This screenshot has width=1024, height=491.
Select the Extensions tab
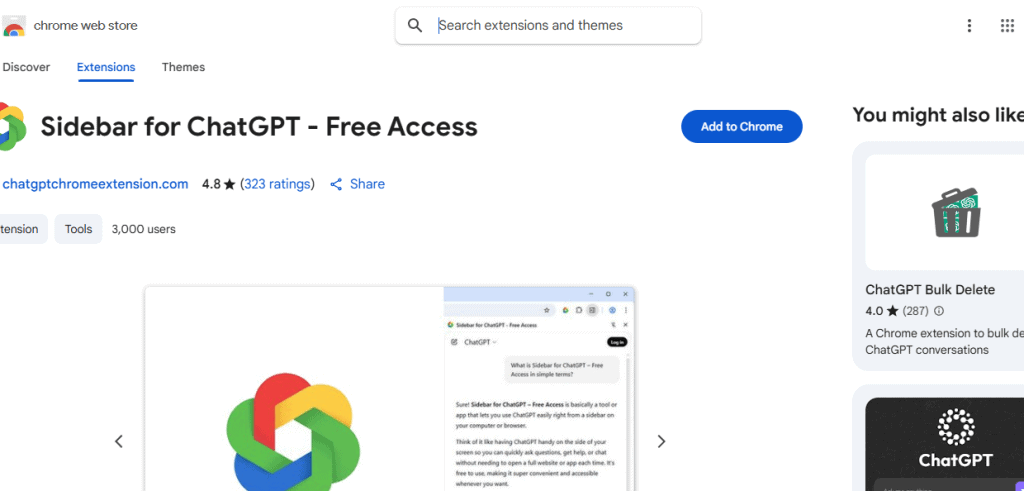[106, 67]
